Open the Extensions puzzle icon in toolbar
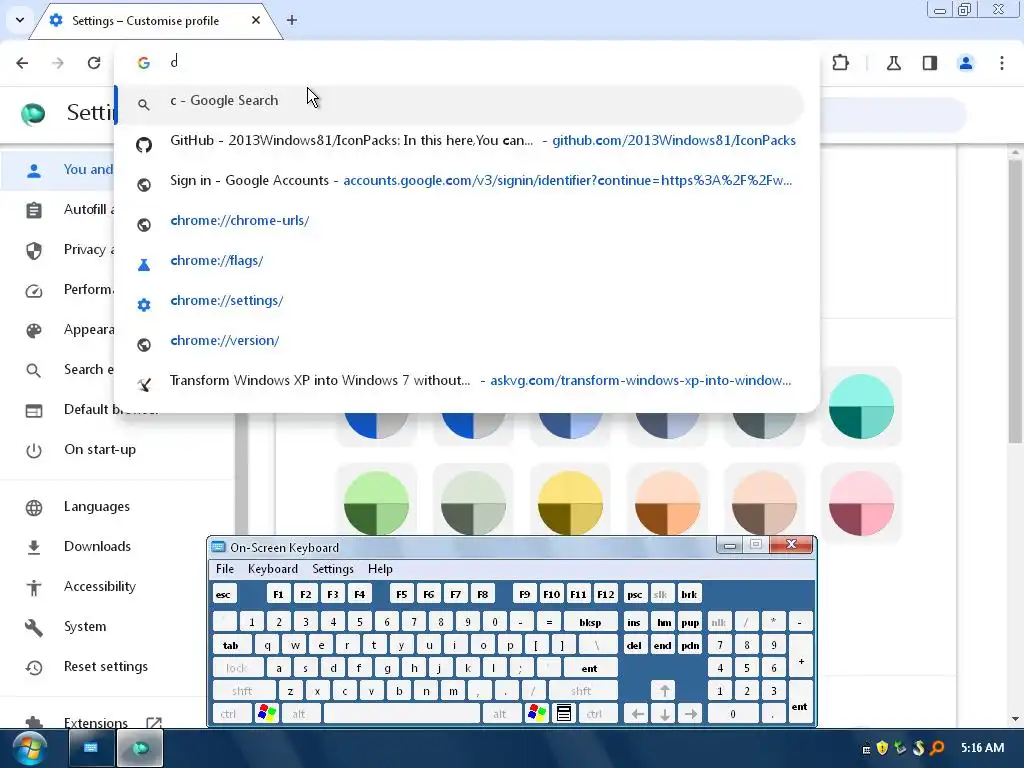The height and width of the screenshot is (768, 1024). click(x=840, y=63)
